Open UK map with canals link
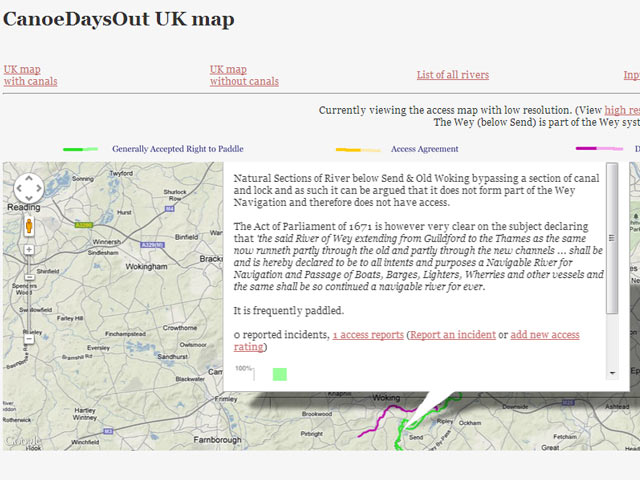The image size is (640, 480). pyautogui.click(x=30, y=75)
